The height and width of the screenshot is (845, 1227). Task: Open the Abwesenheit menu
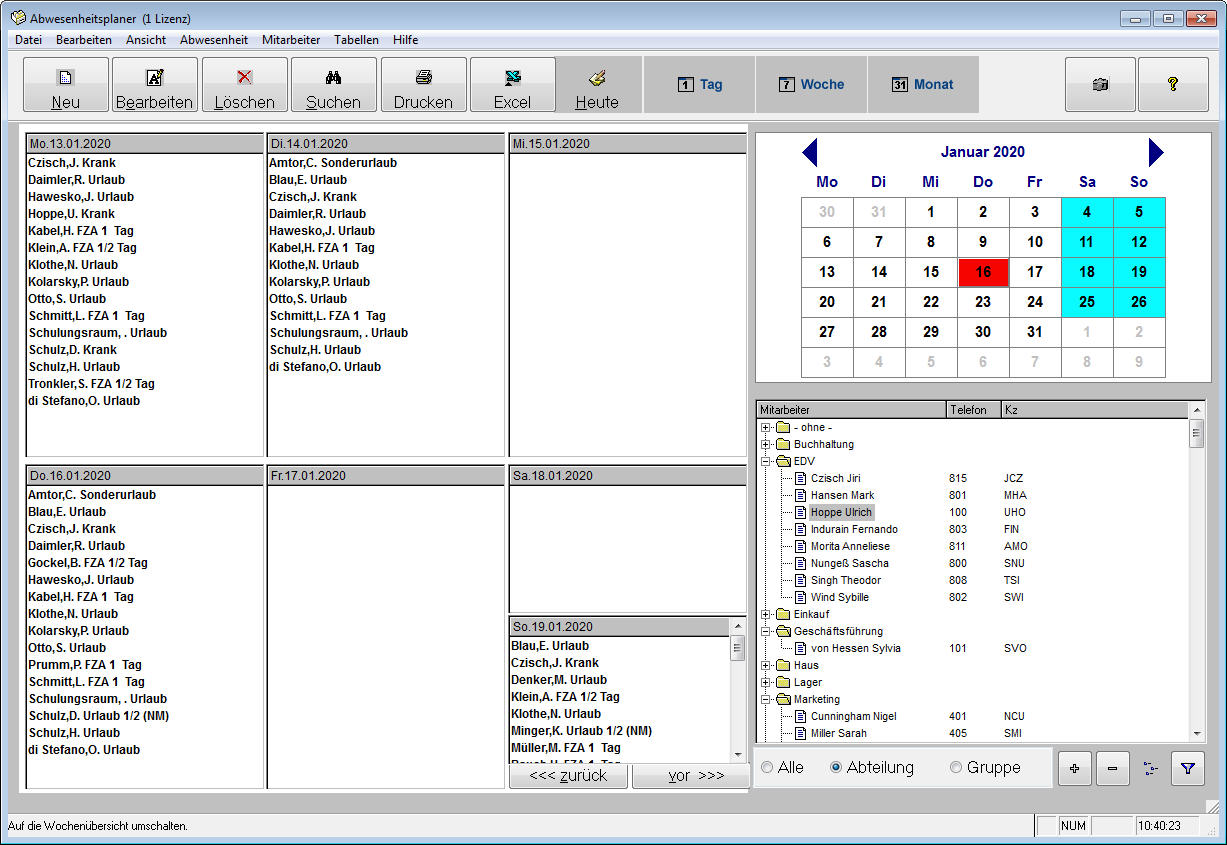point(214,40)
